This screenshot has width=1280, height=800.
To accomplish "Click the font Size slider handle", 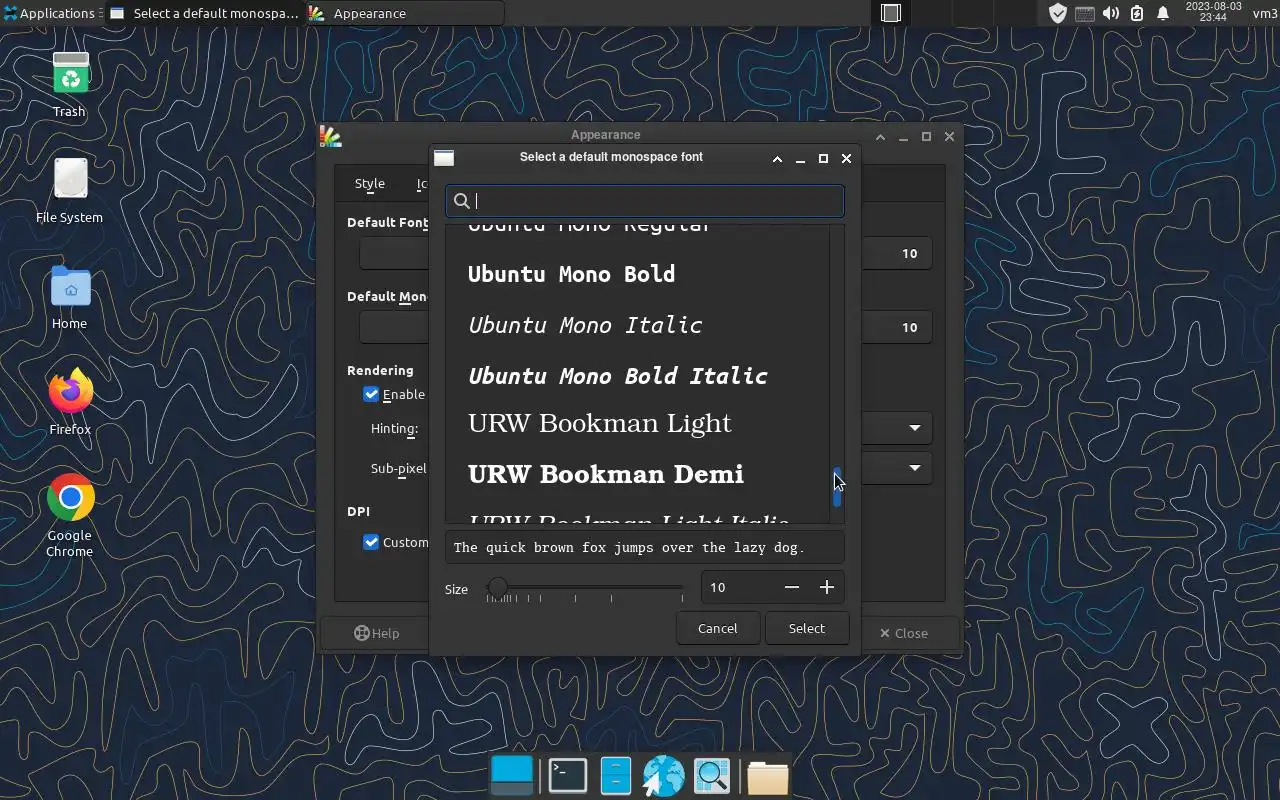I will 497,587.
